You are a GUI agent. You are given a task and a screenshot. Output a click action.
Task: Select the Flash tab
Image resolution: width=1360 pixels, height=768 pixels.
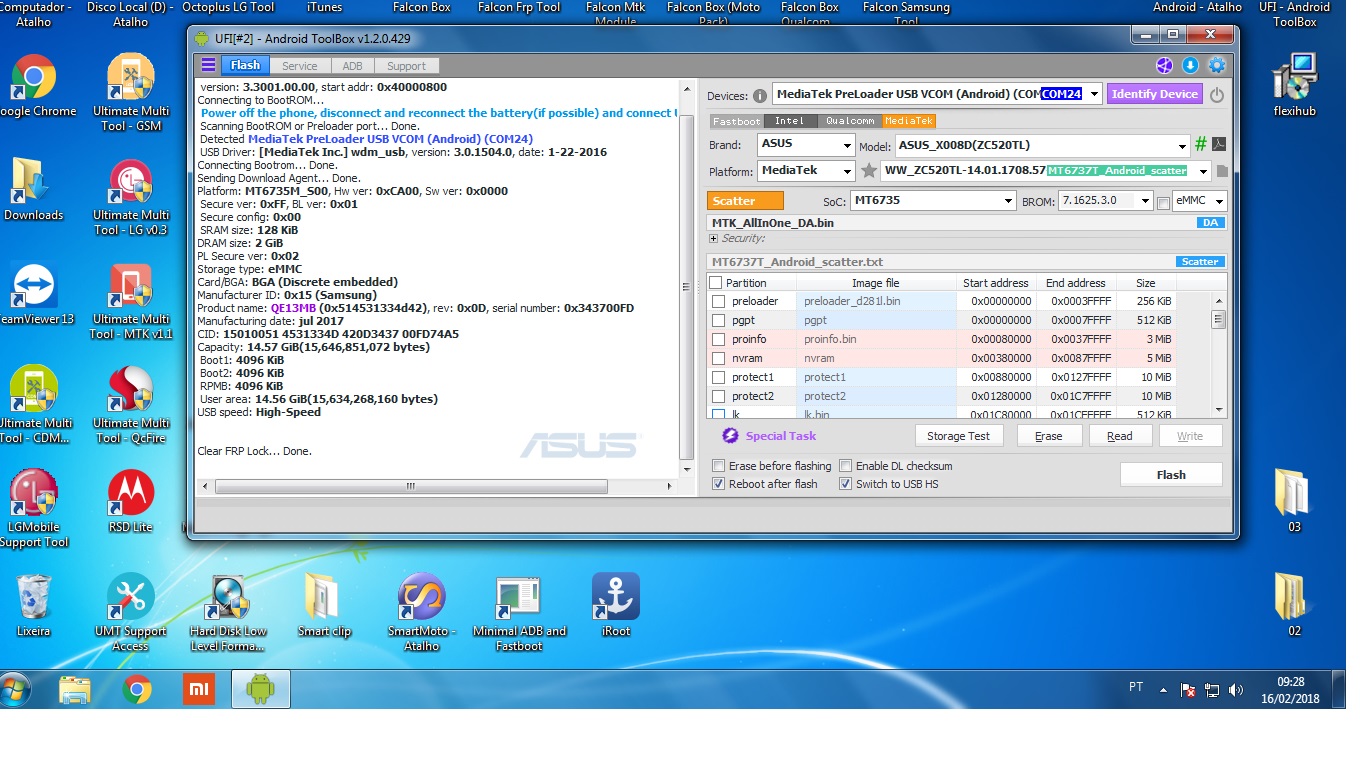click(x=245, y=65)
